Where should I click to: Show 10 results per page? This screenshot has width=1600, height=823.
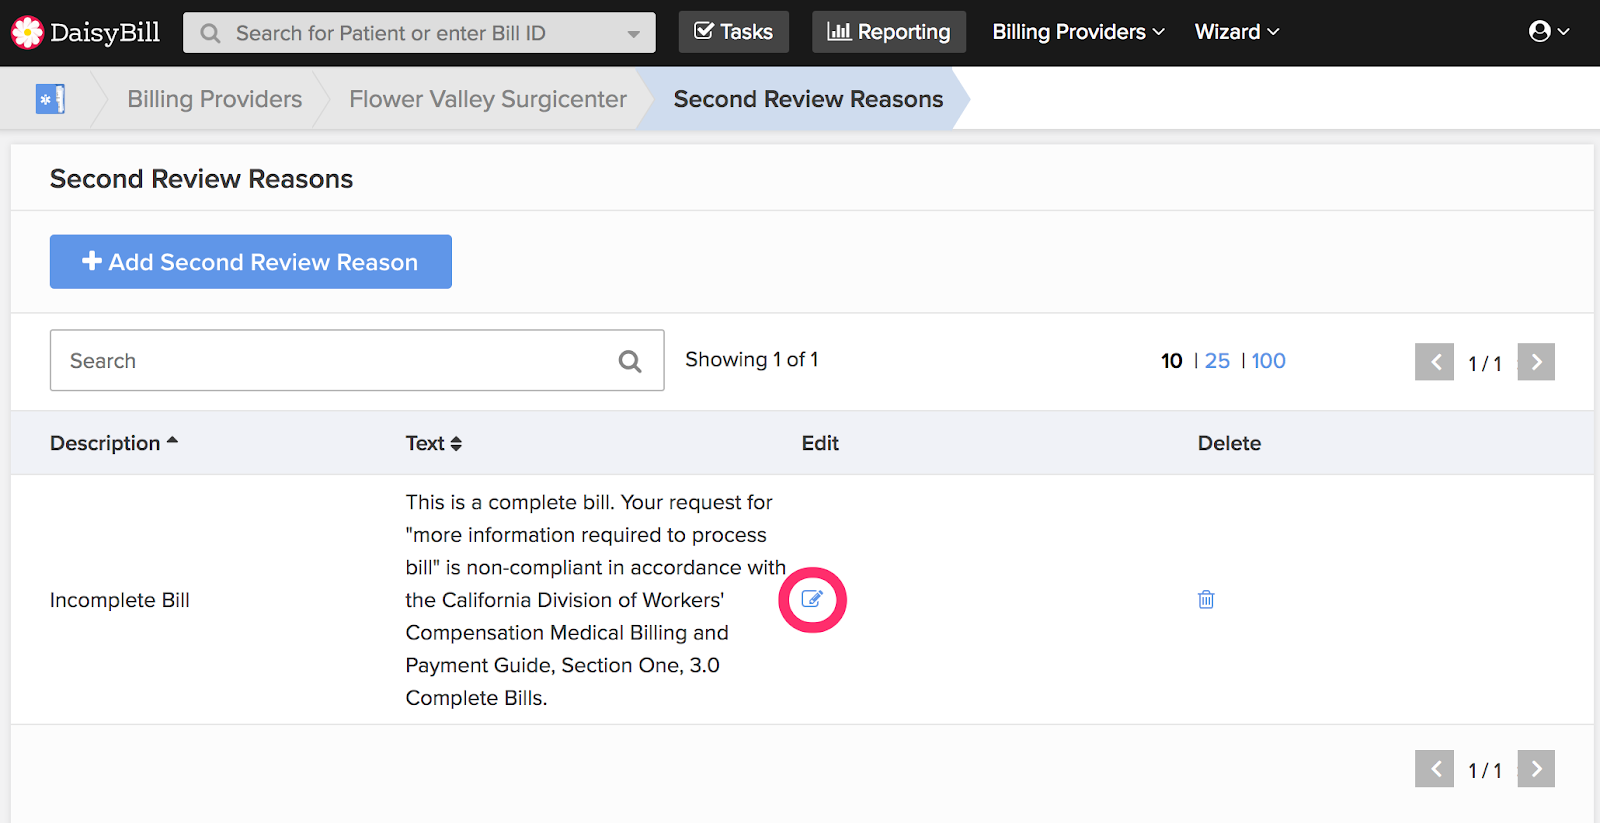click(1171, 361)
